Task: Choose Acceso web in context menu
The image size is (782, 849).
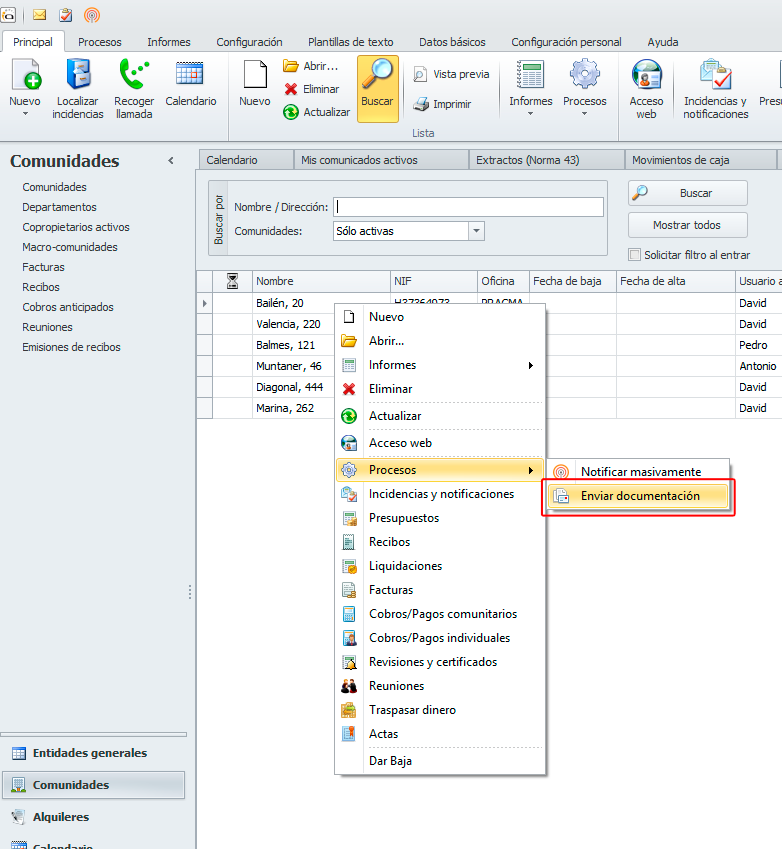Action: (440, 443)
